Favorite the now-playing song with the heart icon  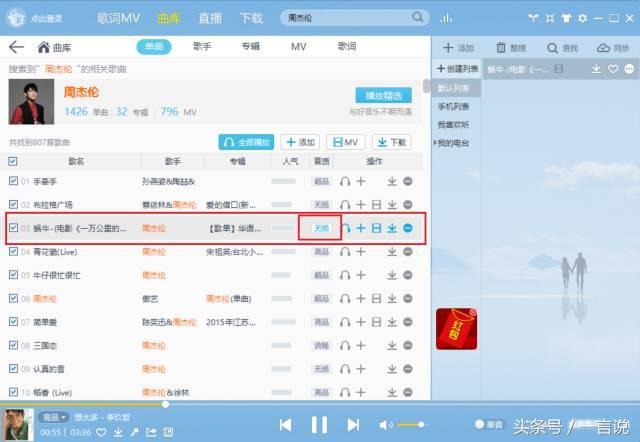101,432
